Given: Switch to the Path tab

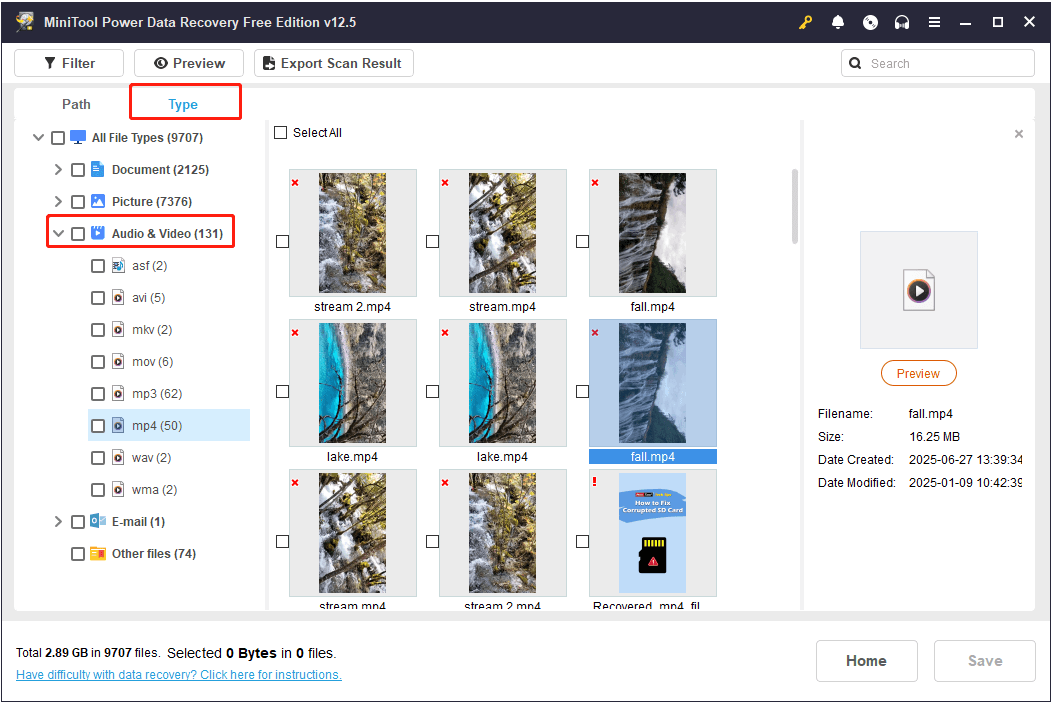Looking at the screenshot, I should (76, 104).
